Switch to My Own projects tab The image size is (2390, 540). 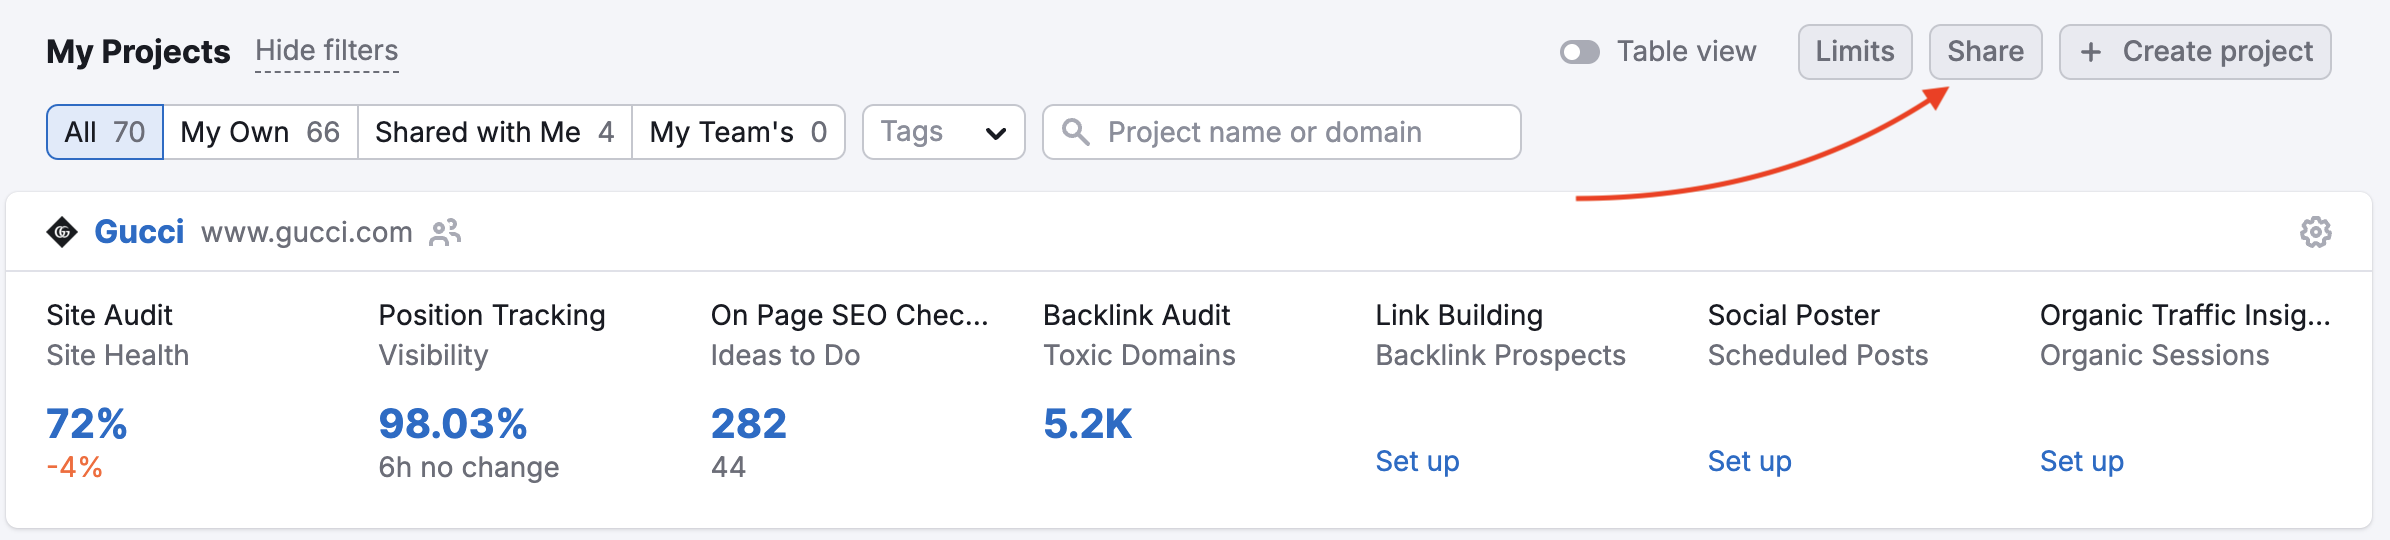point(260,132)
